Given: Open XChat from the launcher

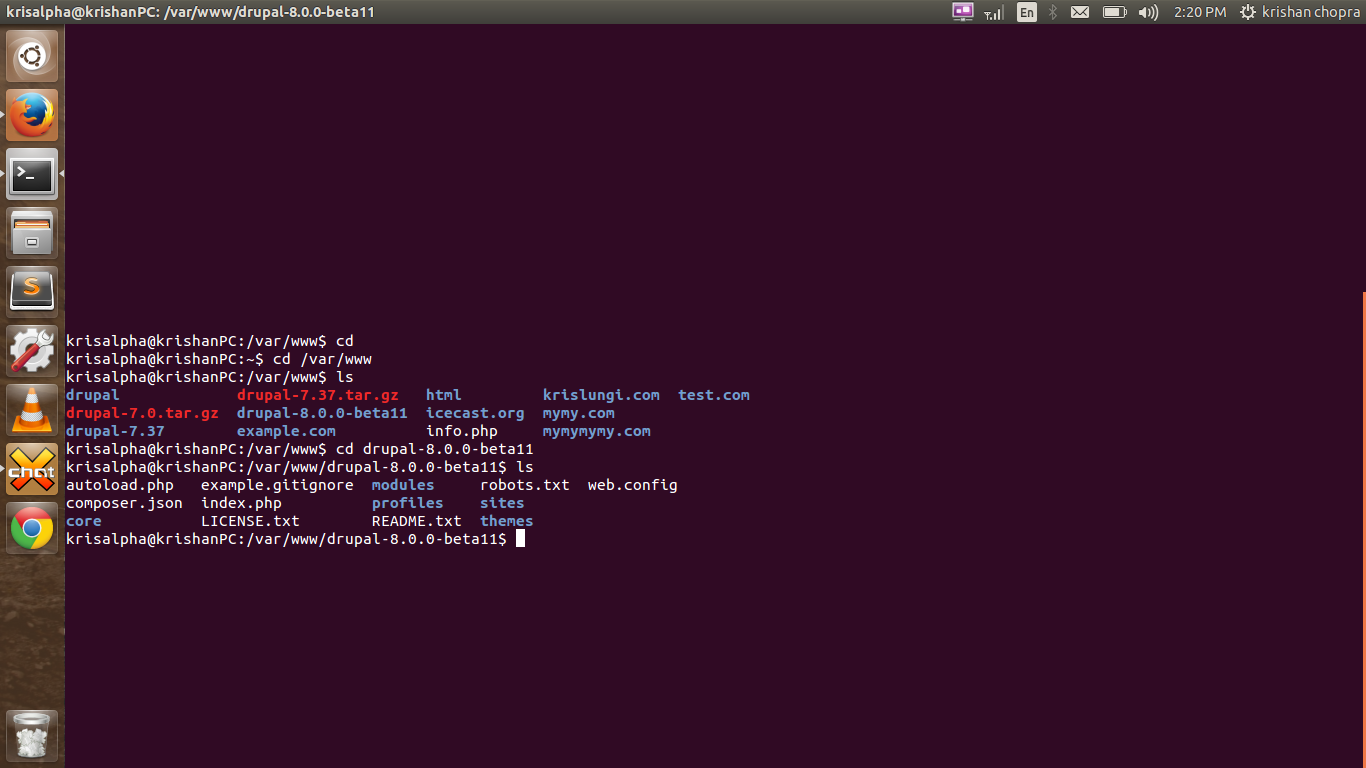Looking at the screenshot, I should pyautogui.click(x=33, y=470).
